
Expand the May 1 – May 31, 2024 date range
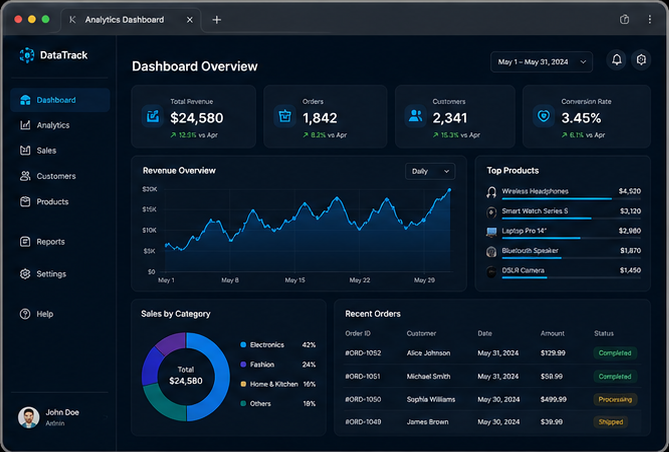pyautogui.click(x=541, y=62)
